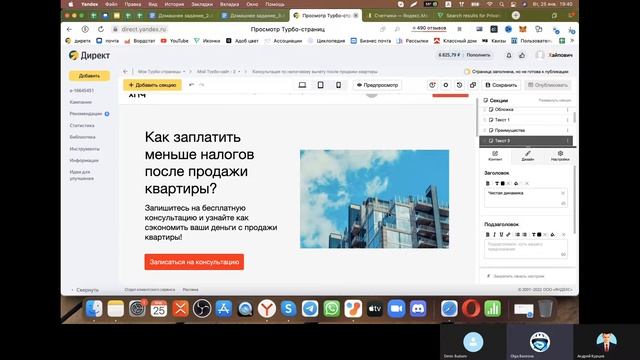
Task: Expand Мой Турбо-сайт breadcrumb dropdown
Action: pos(239,71)
